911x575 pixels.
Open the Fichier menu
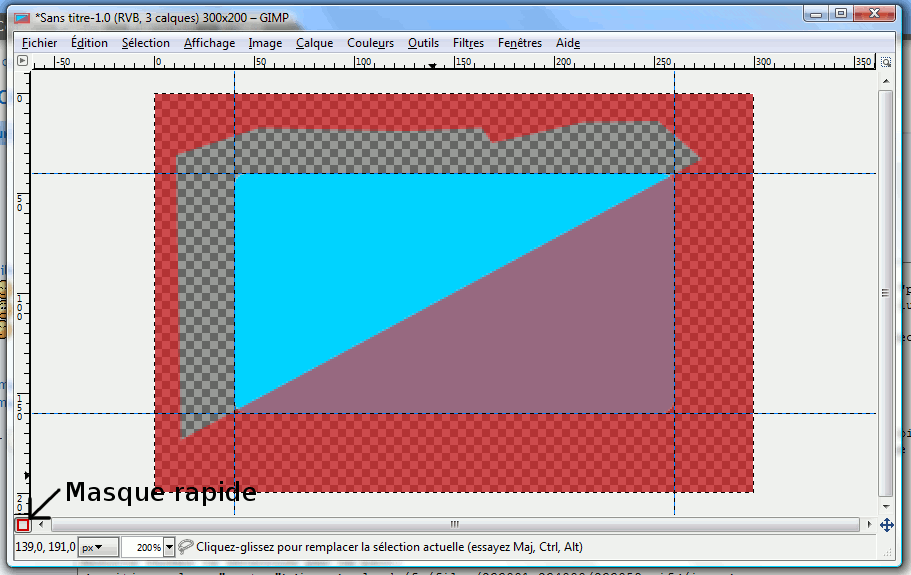point(40,43)
